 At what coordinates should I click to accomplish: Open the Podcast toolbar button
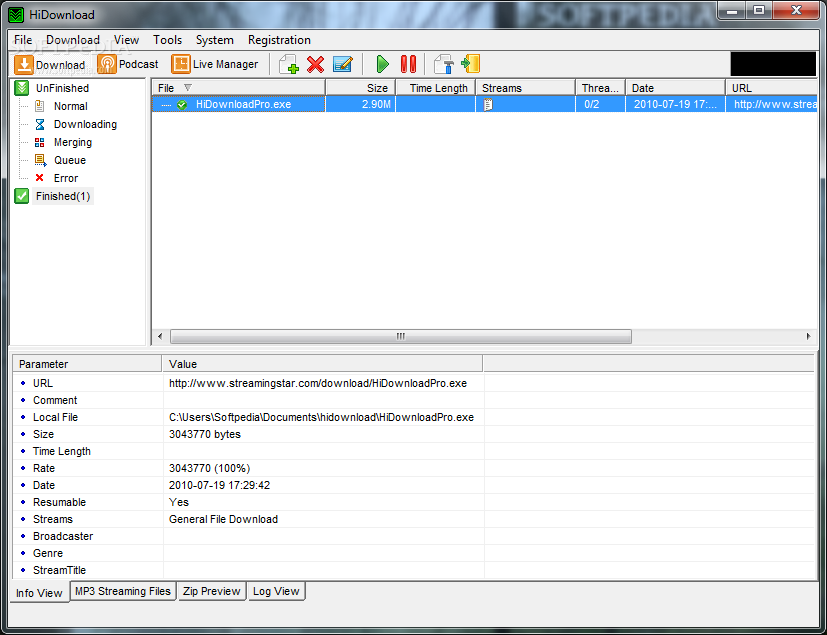[128, 64]
